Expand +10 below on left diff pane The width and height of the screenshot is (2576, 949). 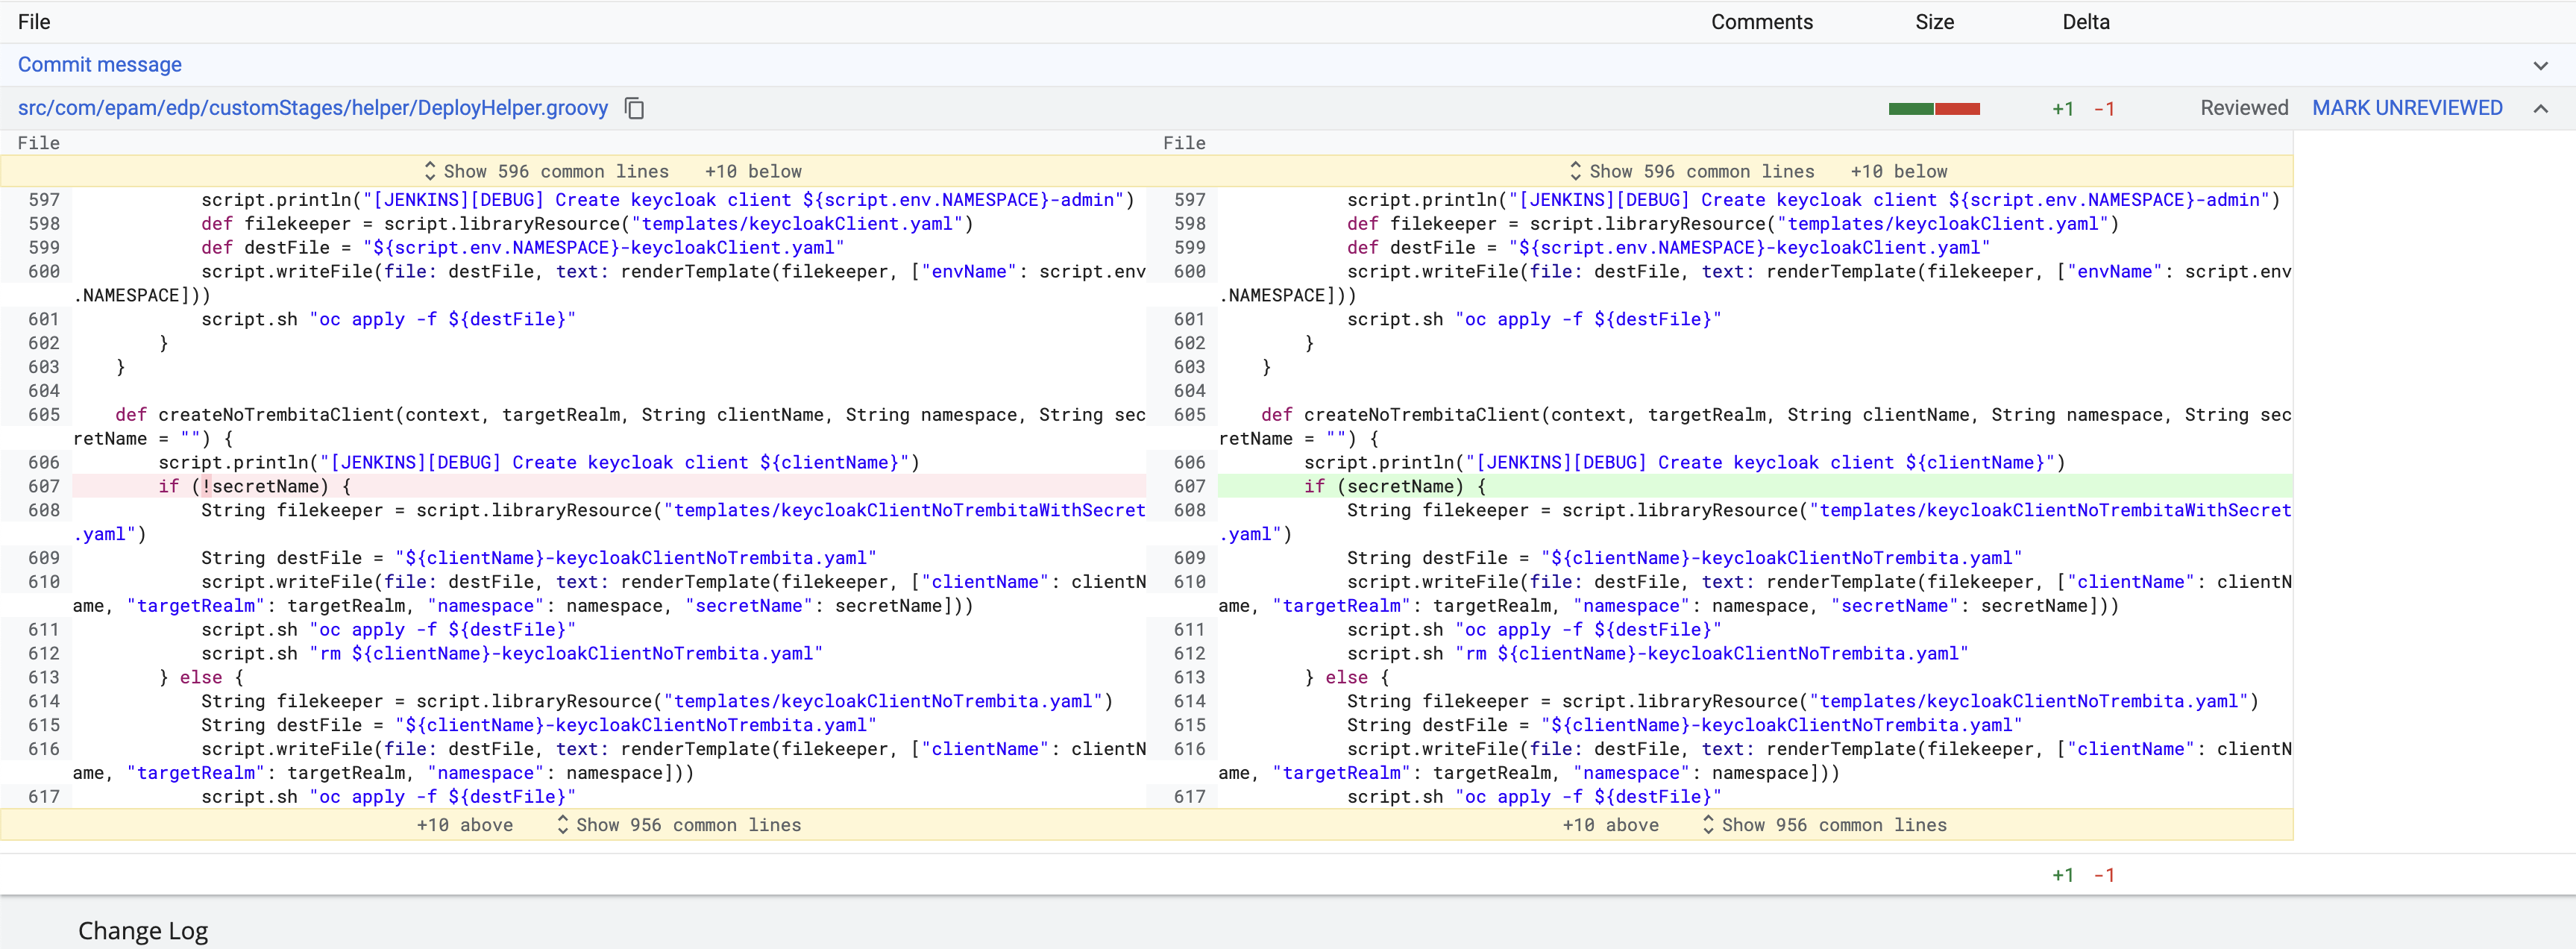[753, 171]
